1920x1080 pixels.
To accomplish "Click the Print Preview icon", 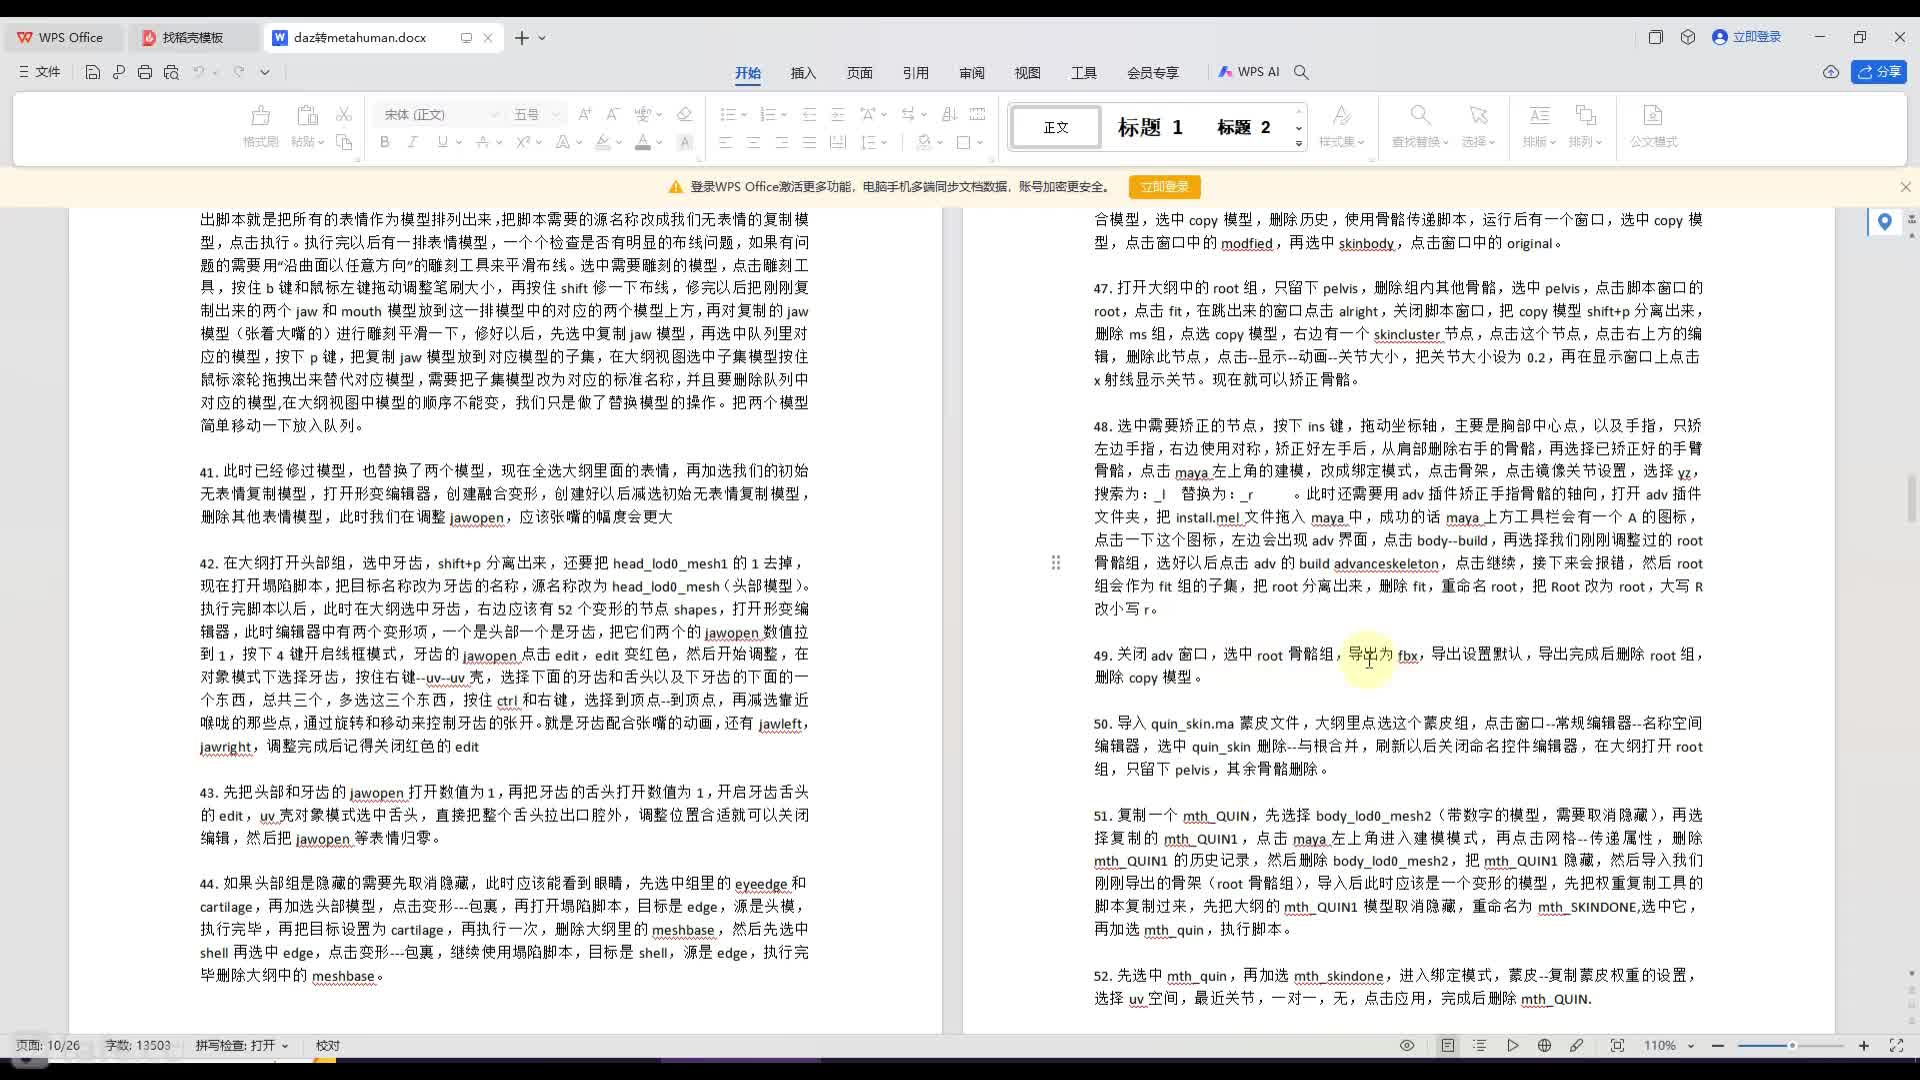I will (x=171, y=72).
